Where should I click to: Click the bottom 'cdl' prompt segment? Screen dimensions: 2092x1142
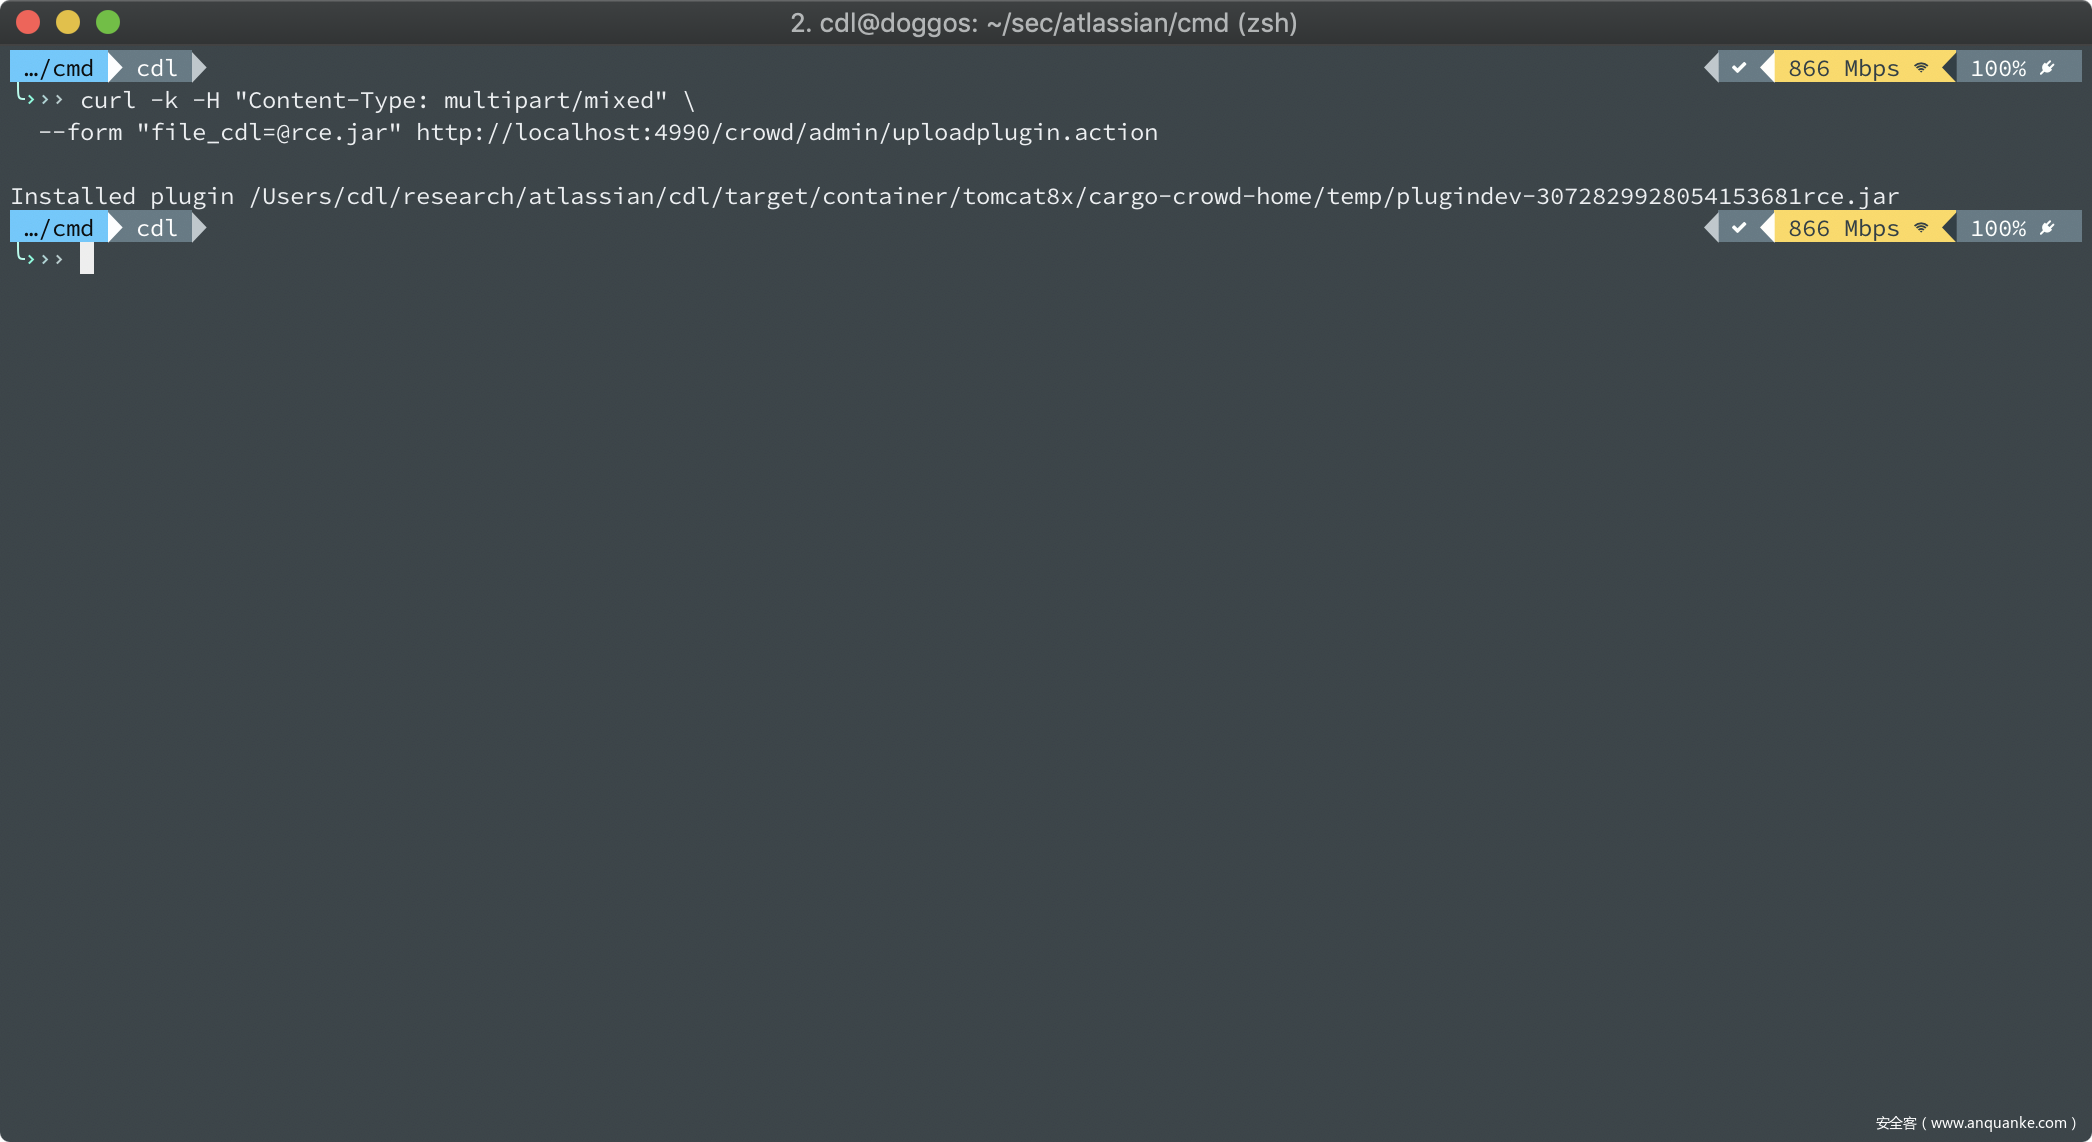[157, 228]
